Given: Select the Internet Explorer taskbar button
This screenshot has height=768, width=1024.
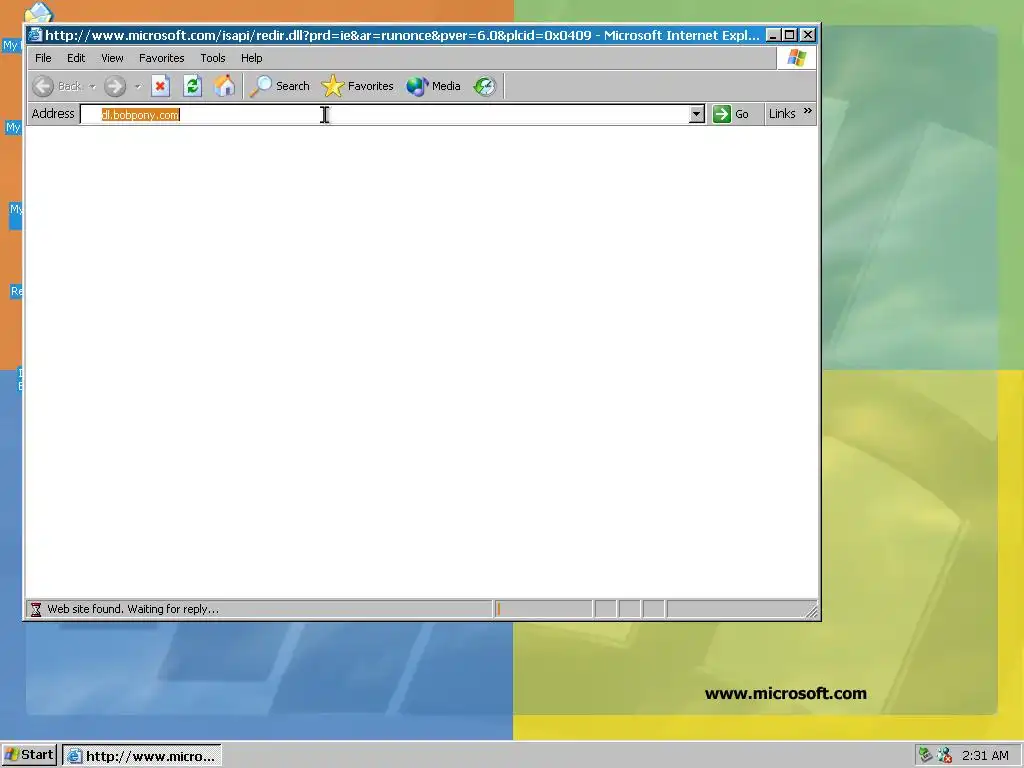Looking at the screenshot, I should coord(142,756).
